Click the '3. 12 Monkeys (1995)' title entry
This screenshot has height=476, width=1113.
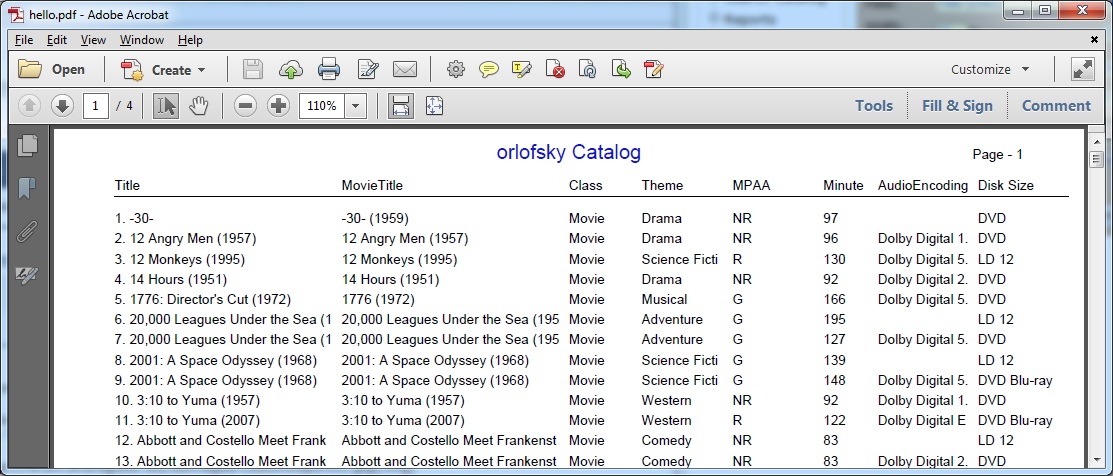tap(180, 259)
